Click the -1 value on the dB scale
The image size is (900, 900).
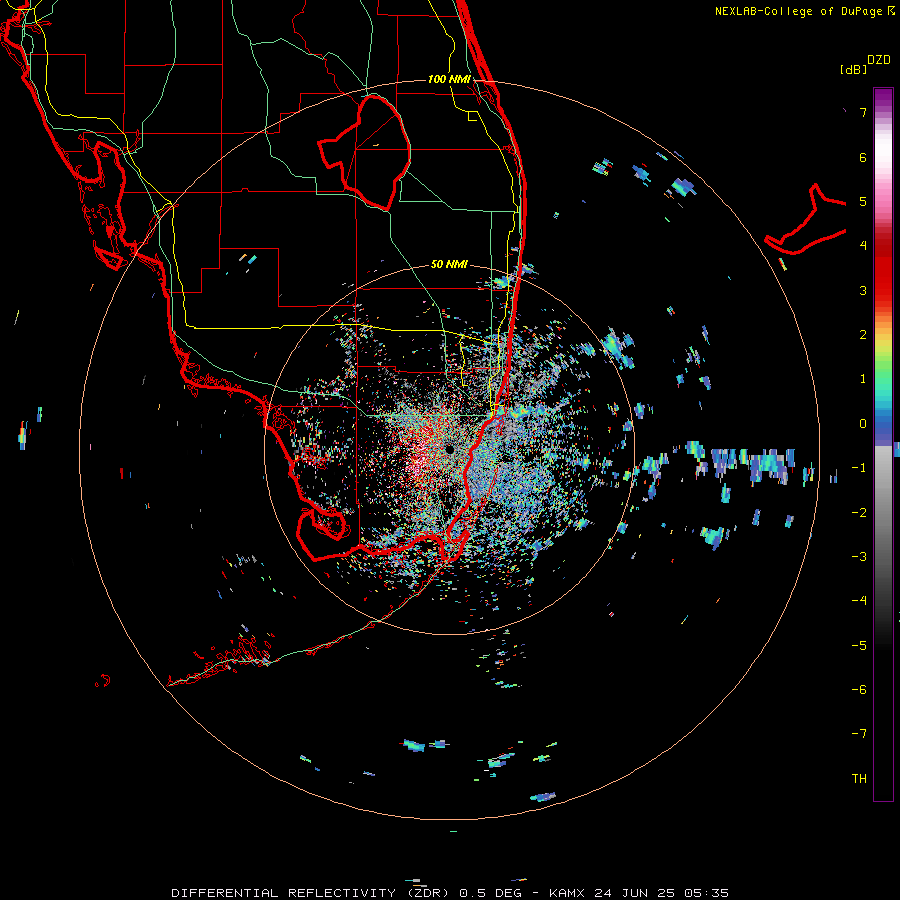coord(859,468)
